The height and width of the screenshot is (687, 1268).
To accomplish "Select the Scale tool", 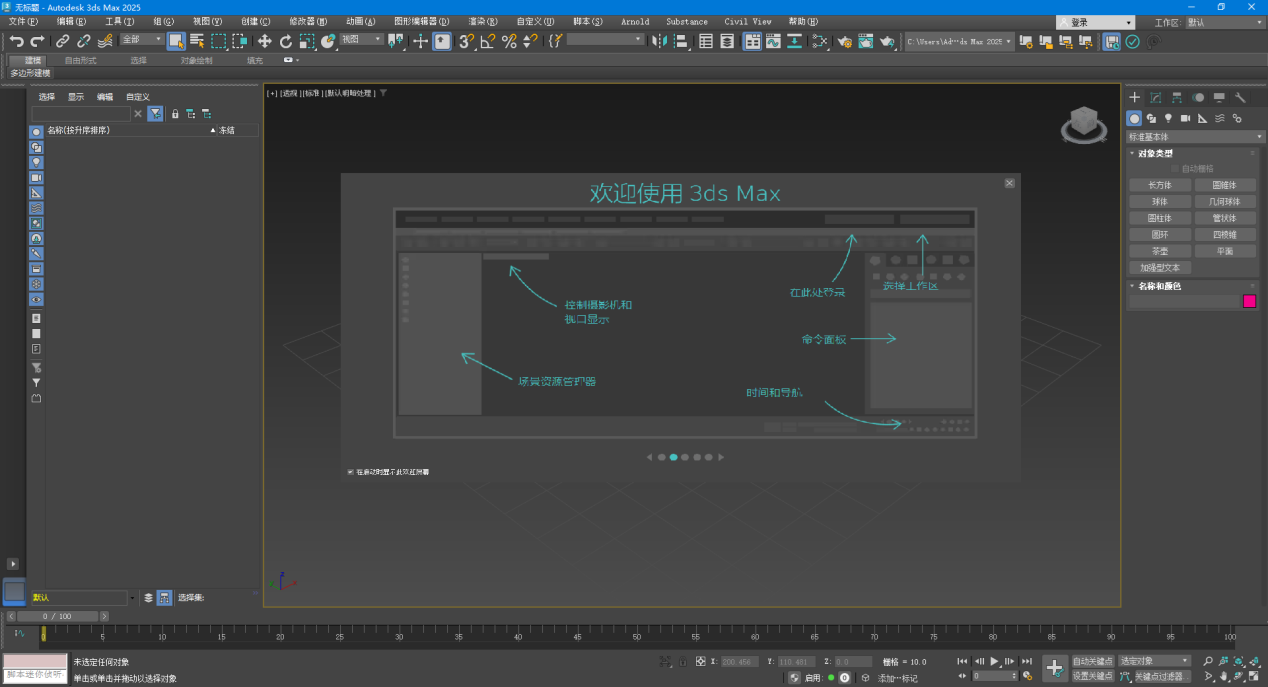I will click(306, 41).
